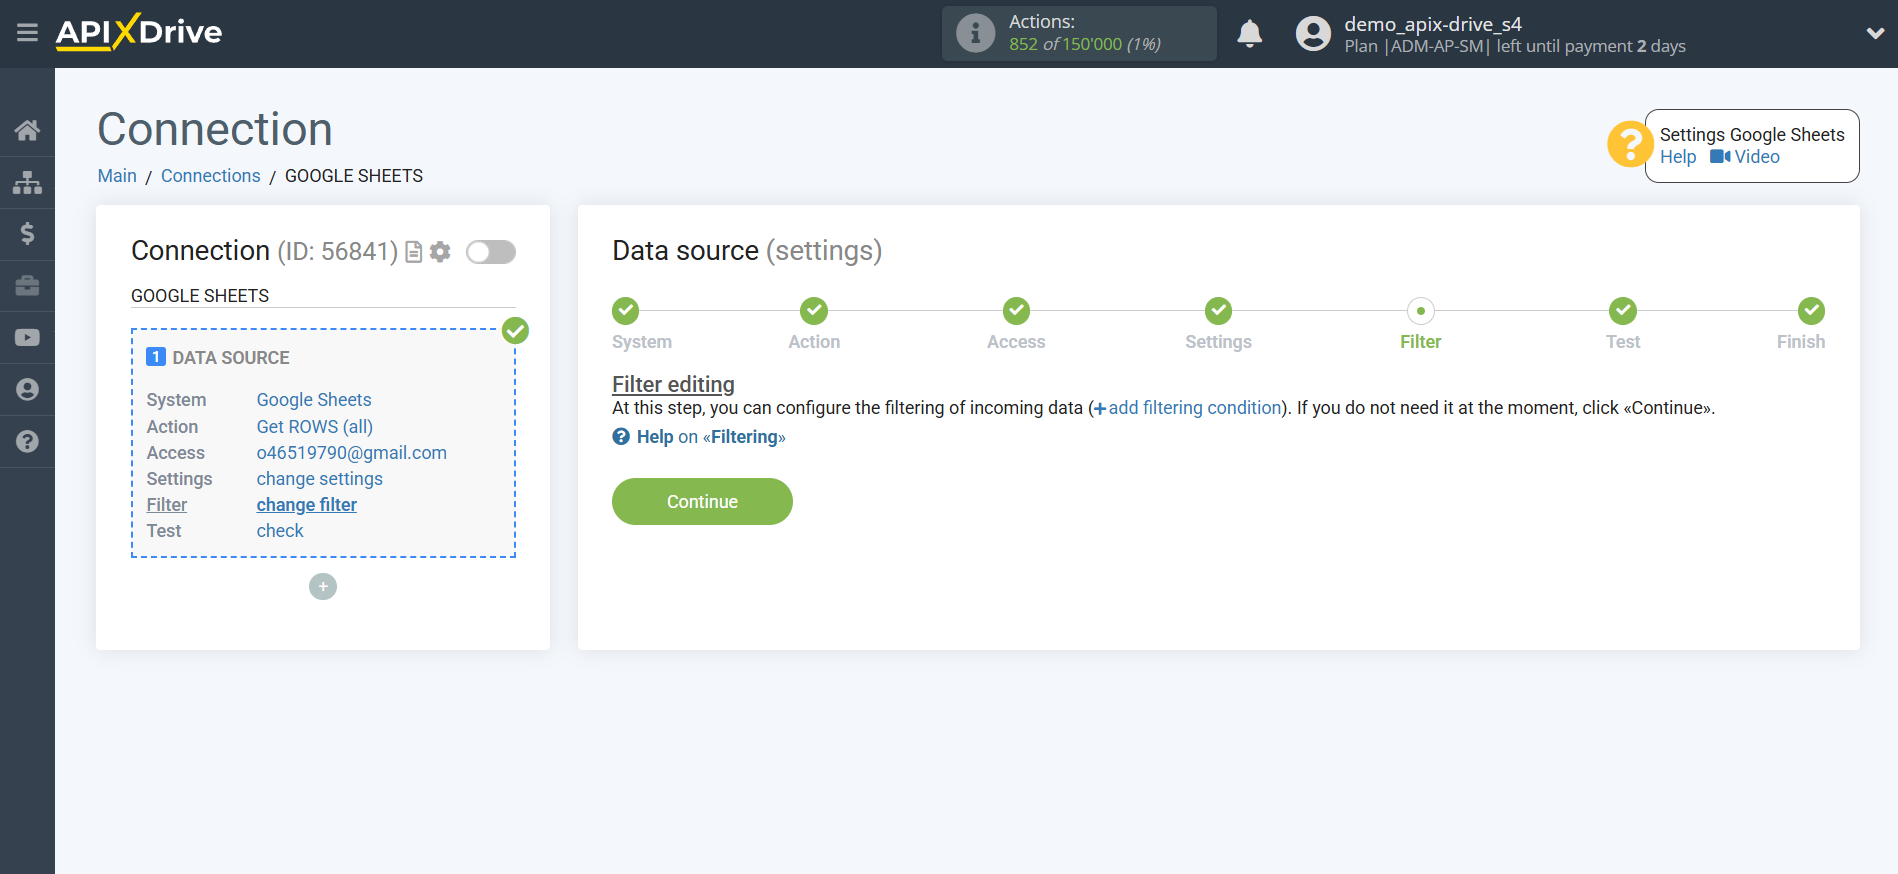This screenshot has height=874, width=1898.
Task: Click the home icon in the sidebar
Action: click(27, 130)
